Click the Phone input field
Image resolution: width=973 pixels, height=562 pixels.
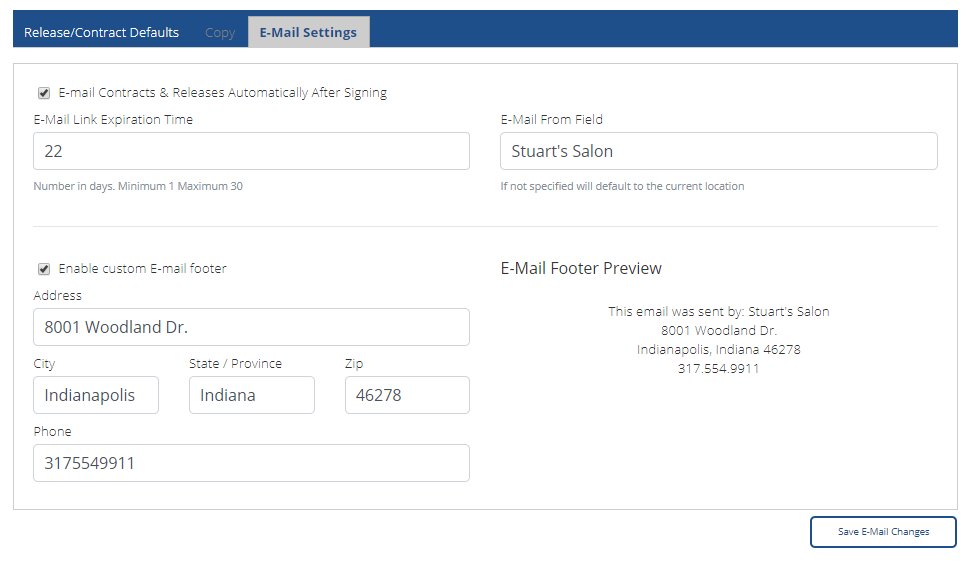pyautogui.click(x=251, y=463)
